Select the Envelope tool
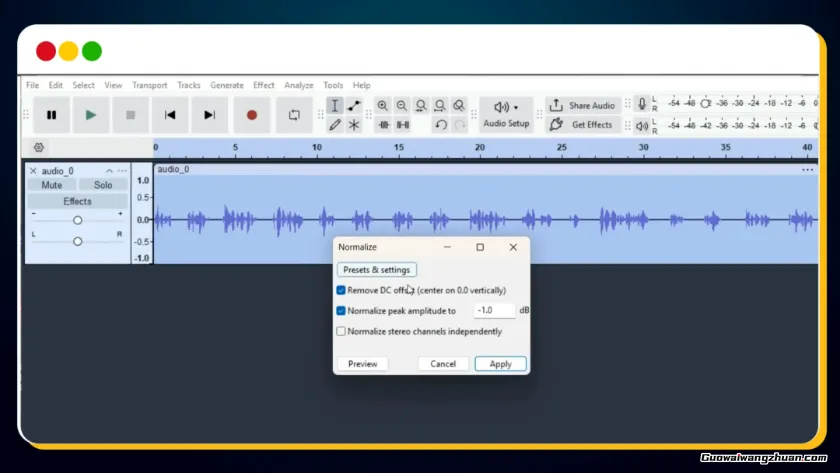 pos(354,106)
